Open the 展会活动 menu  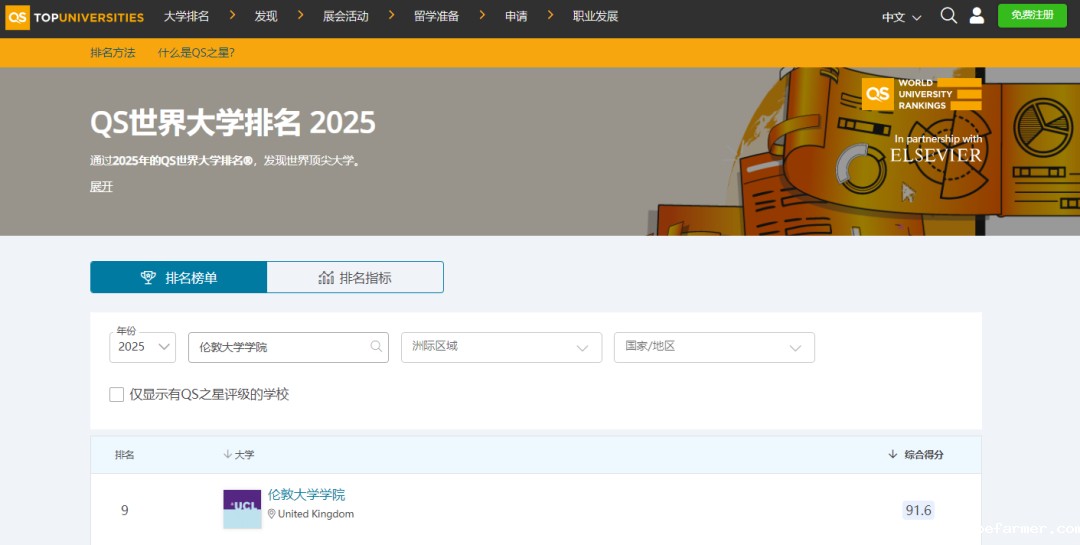pos(346,17)
